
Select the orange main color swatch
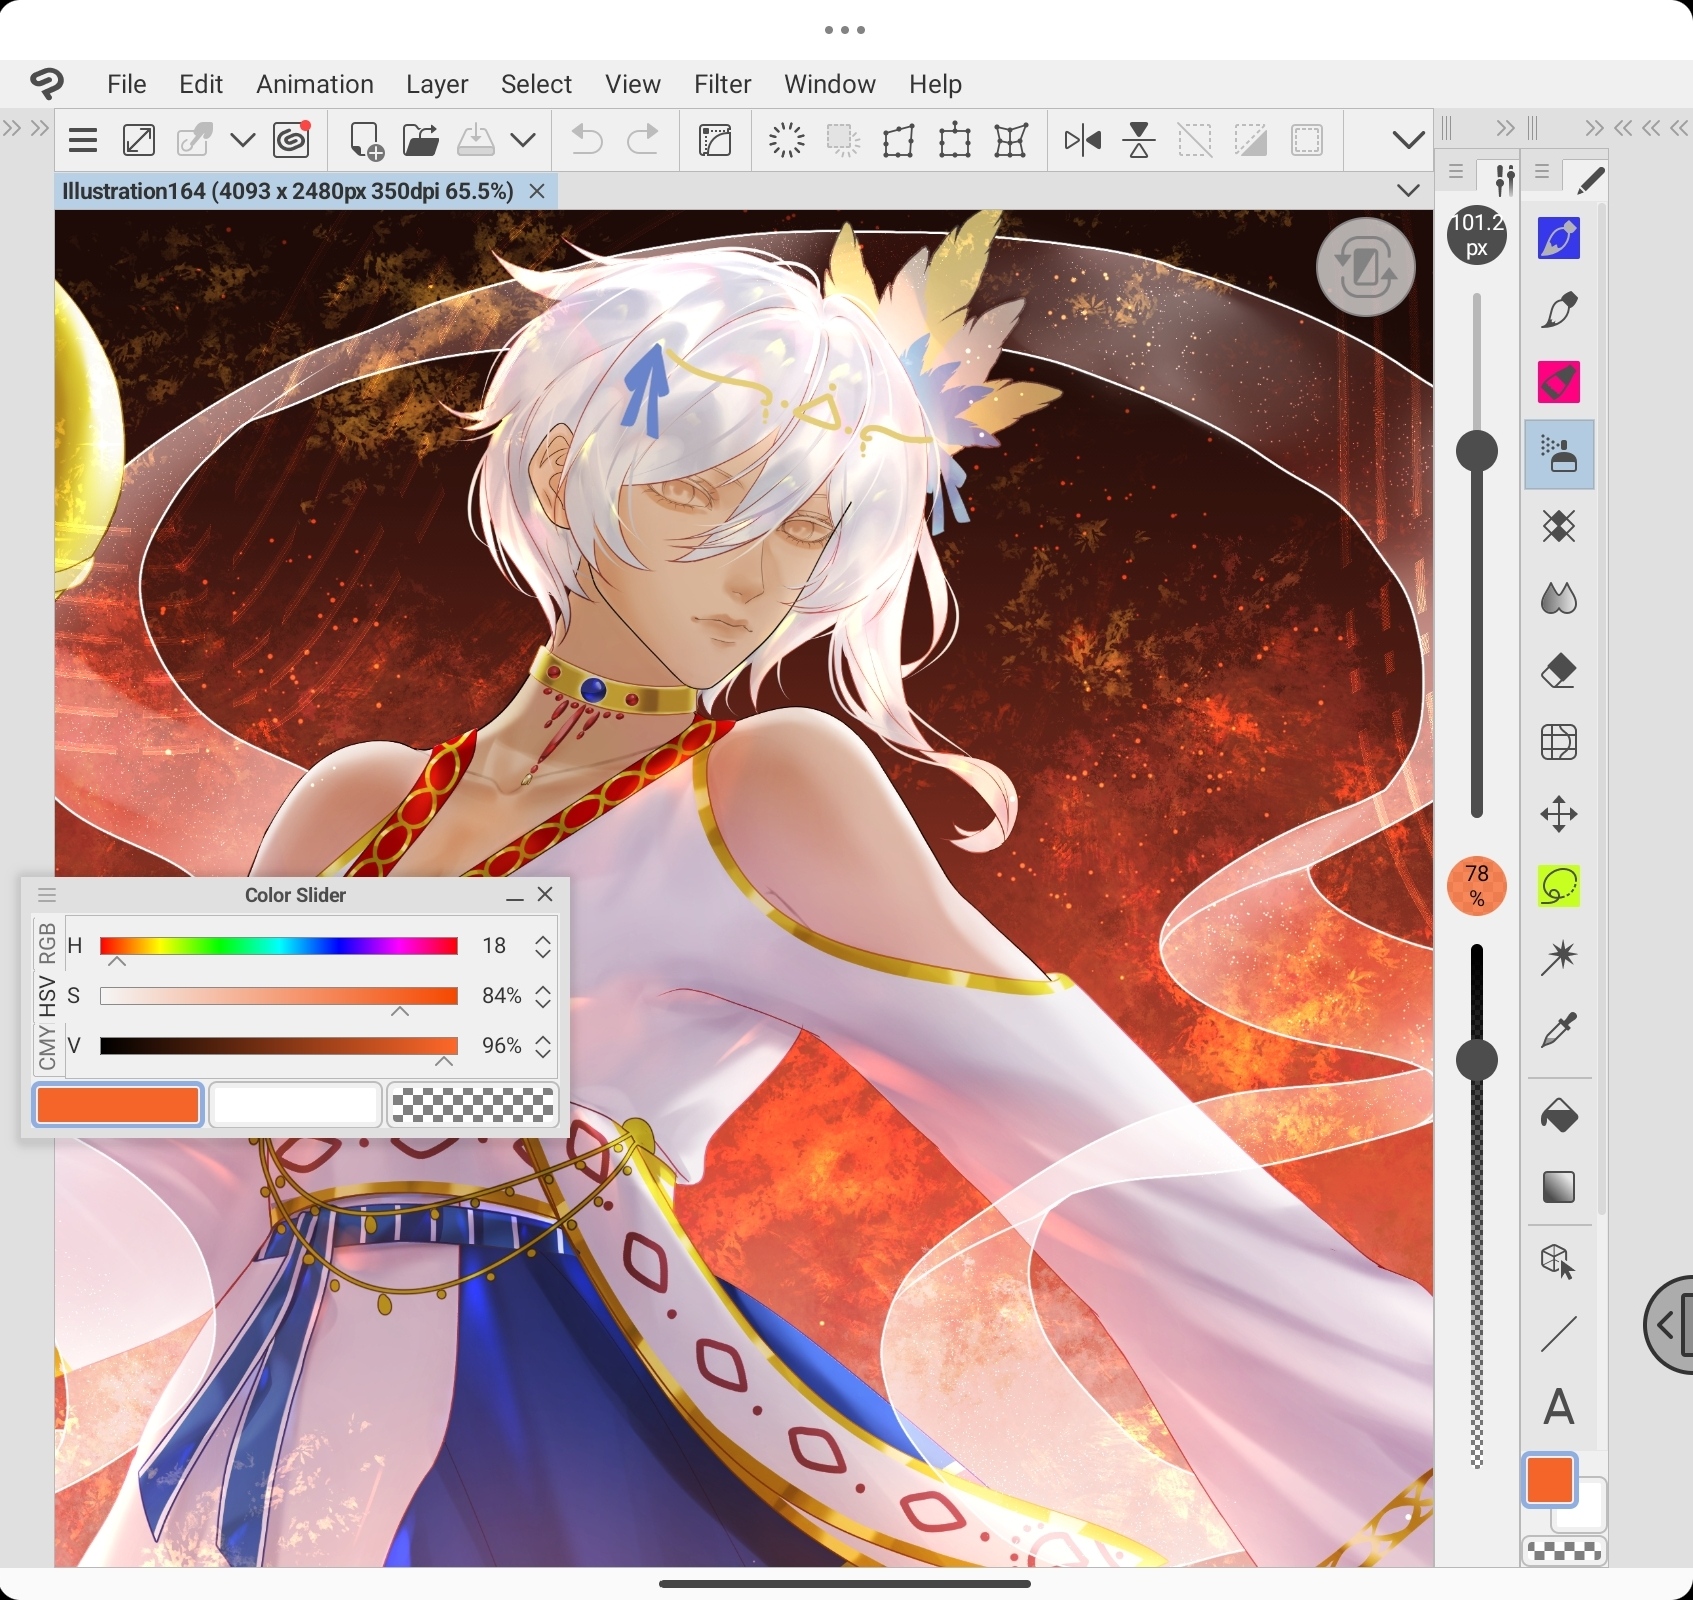(x=118, y=1106)
